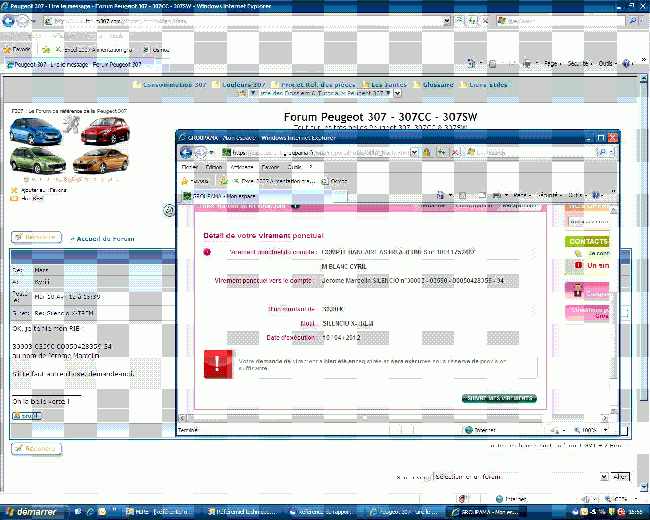Screen dimensions: 650x520
Task: Click forward arrow in Groupama window
Action: pyautogui.click(x=199, y=153)
